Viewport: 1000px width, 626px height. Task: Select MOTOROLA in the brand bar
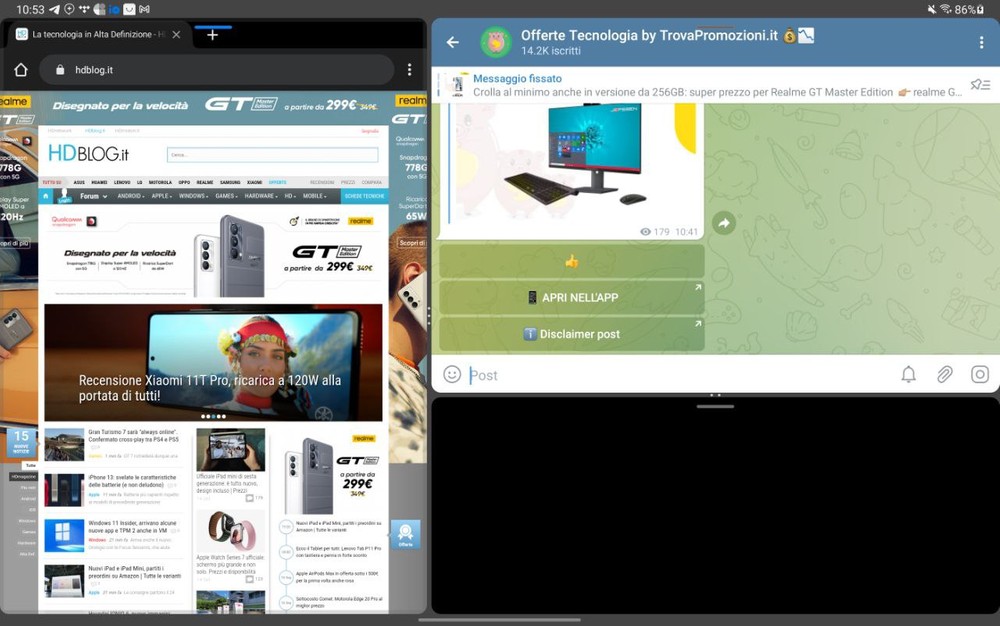[x=160, y=182]
